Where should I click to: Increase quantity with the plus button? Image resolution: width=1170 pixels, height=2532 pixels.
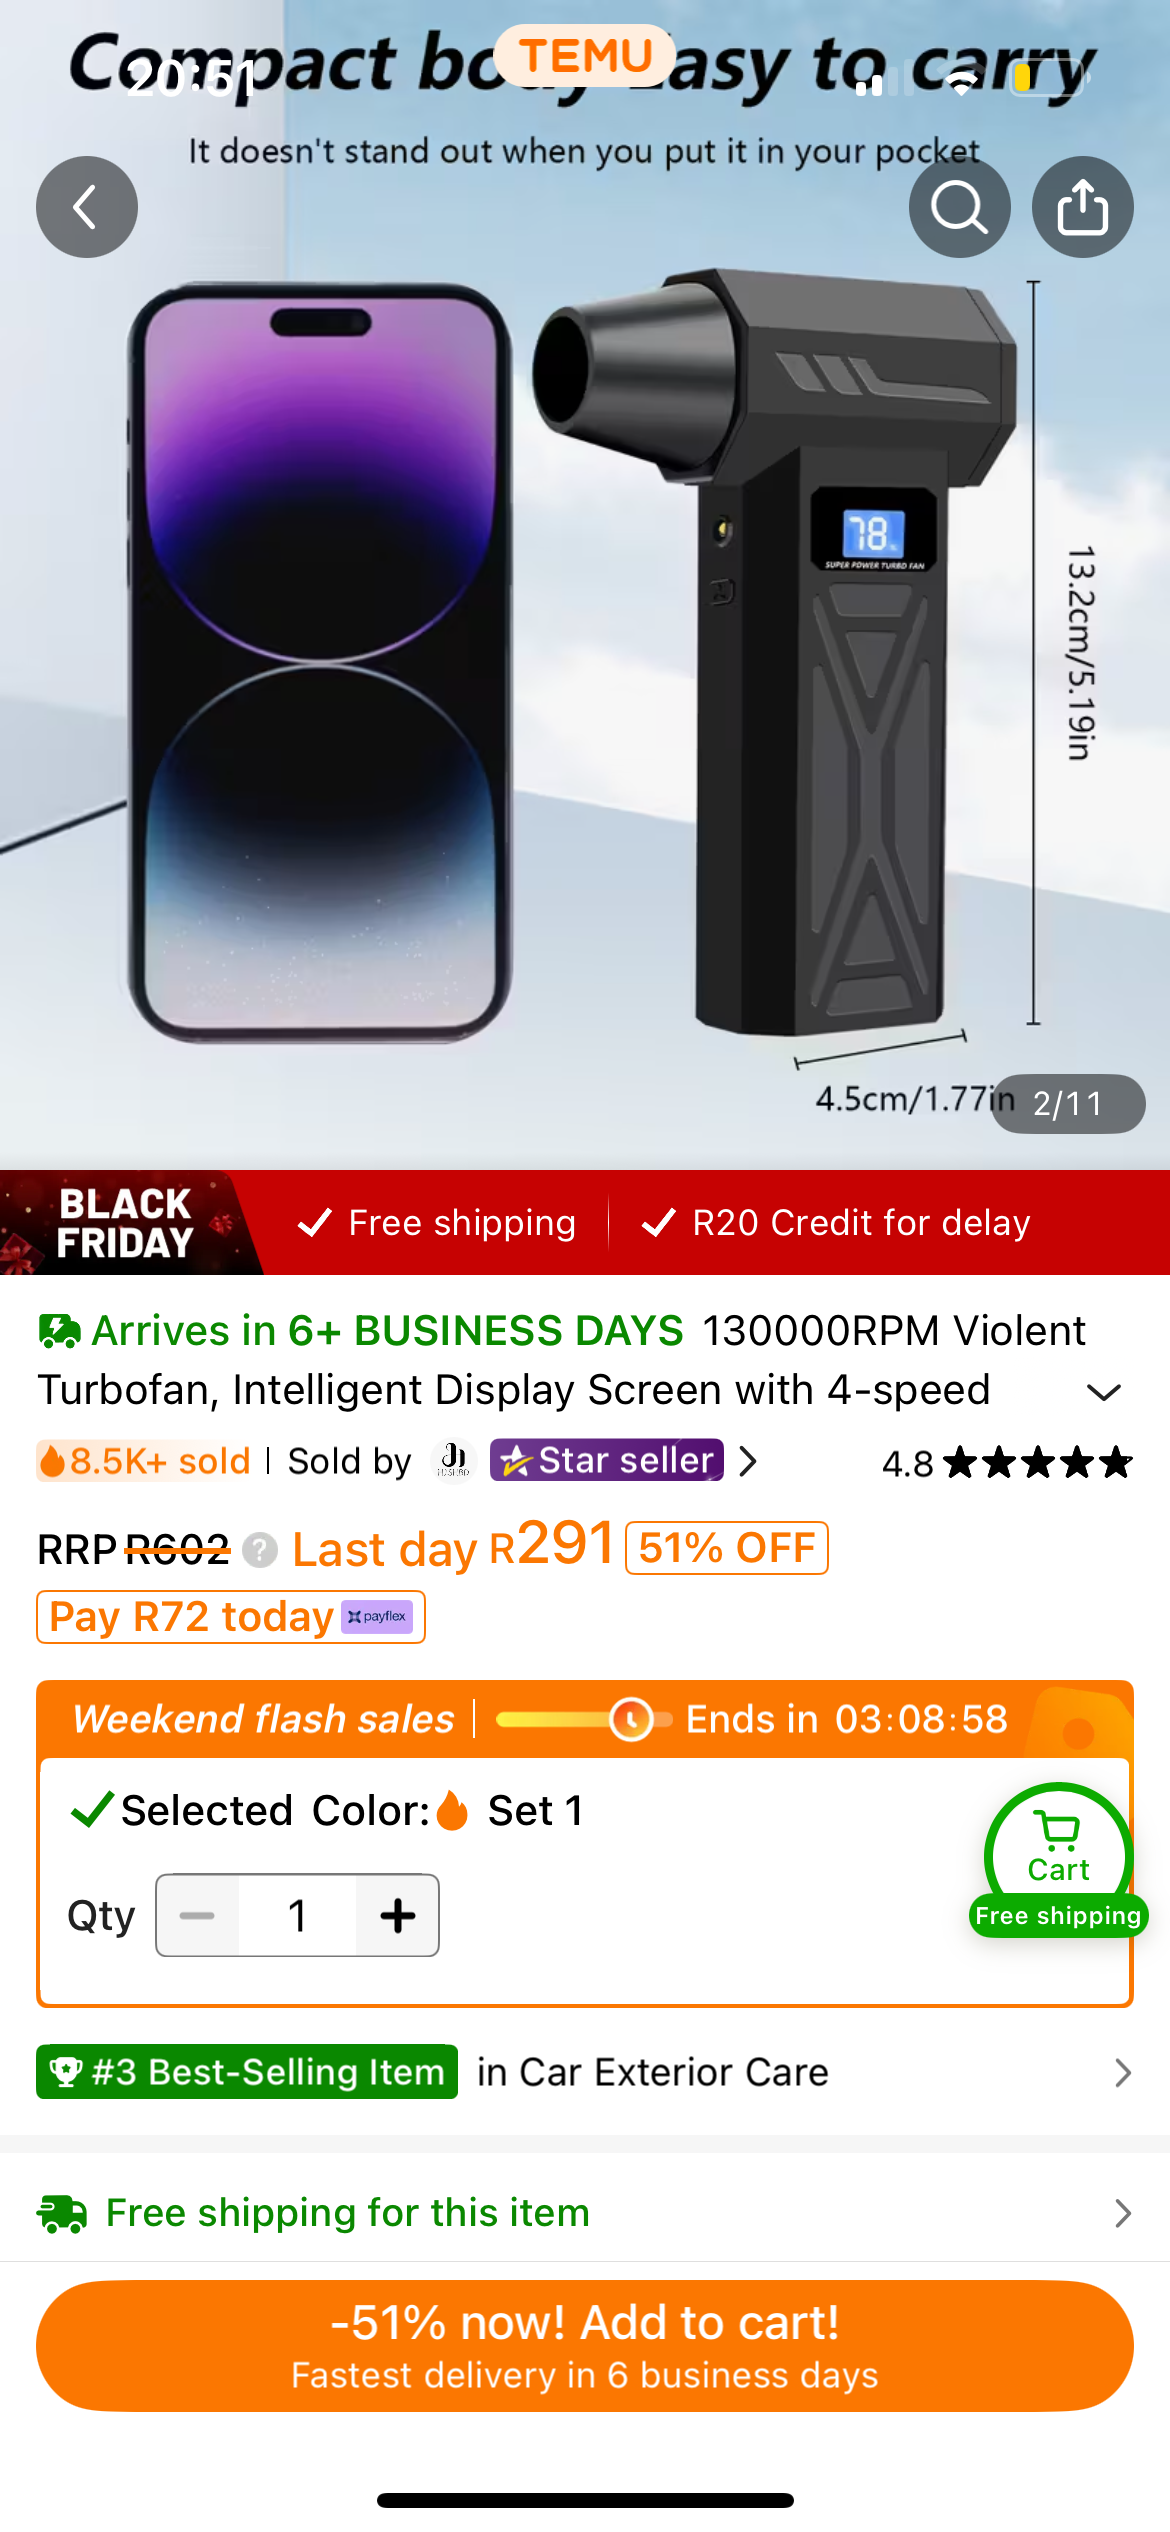(397, 1916)
